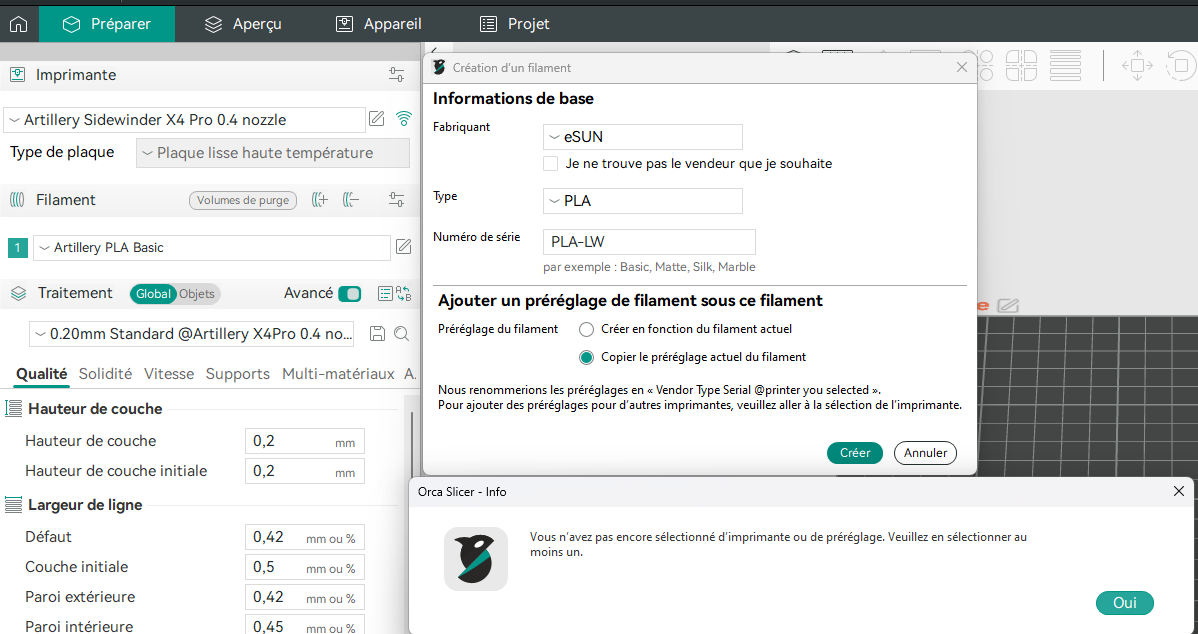This screenshot has height=634, width=1198.
Task: Click the Numéro de série text field
Action: pyautogui.click(x=649, y=242)
